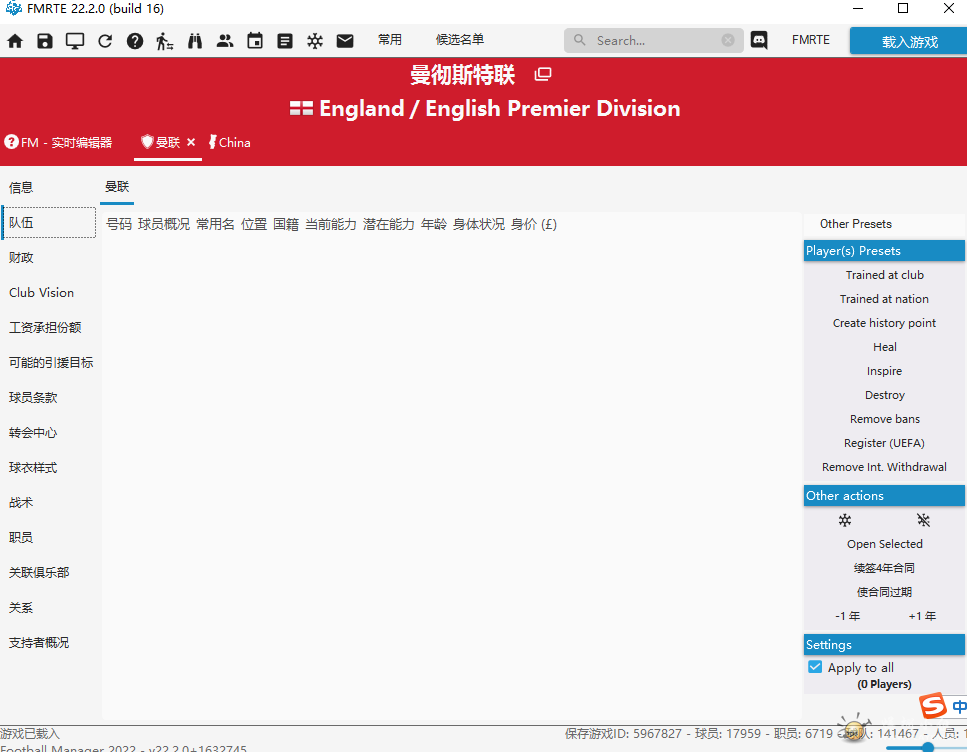This screenshot has width=967, height=752.
Task: Click the Register (UEFA) preset
Action: pyautogui.click(x=884, y=444)
